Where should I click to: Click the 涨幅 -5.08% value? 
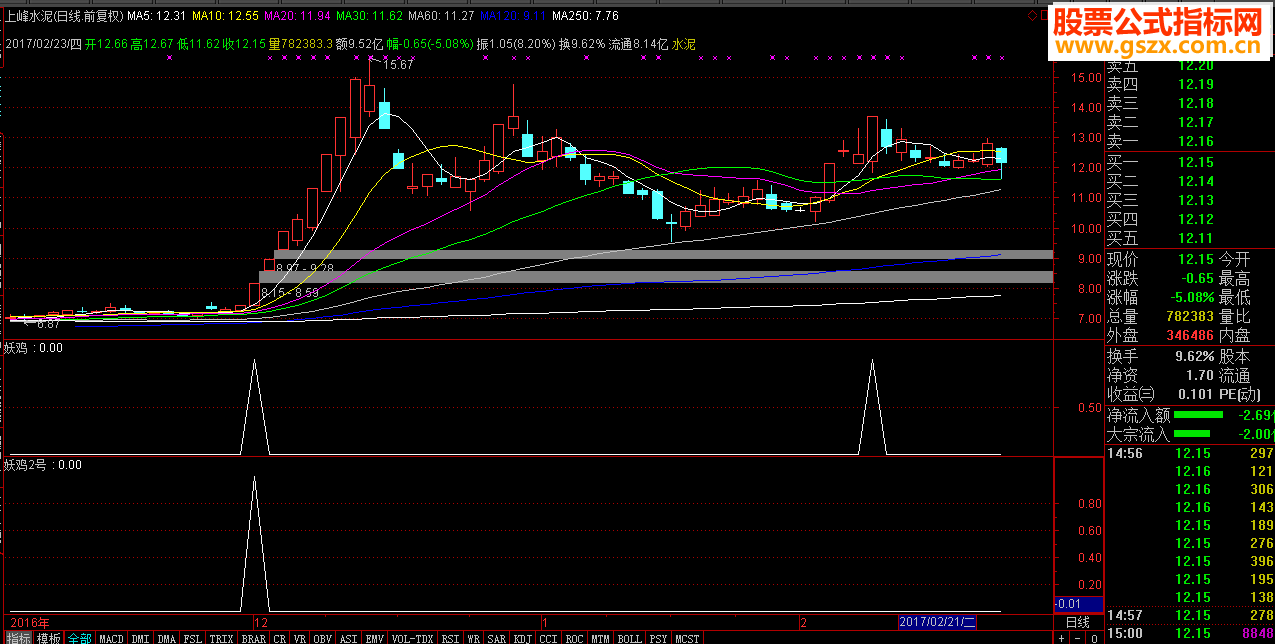1193,297
